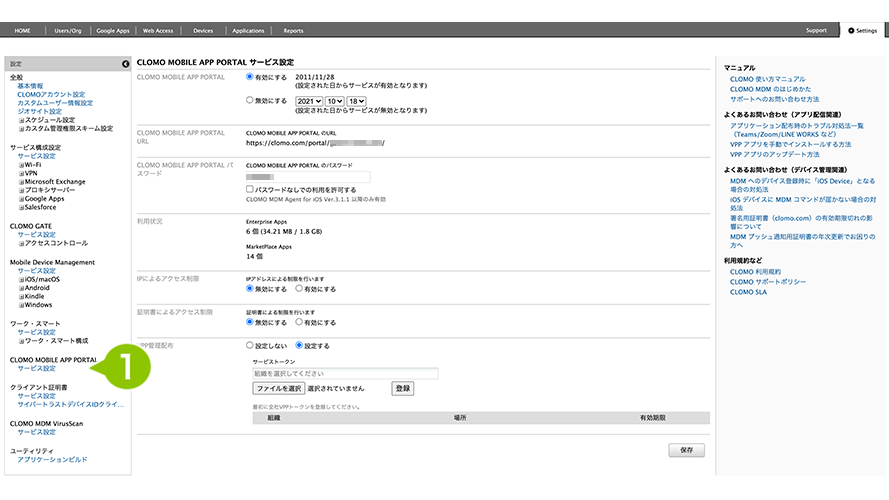Select 有効にする for certificate restriction
This screenshot has height=500, width=889.
coord(299,322)
